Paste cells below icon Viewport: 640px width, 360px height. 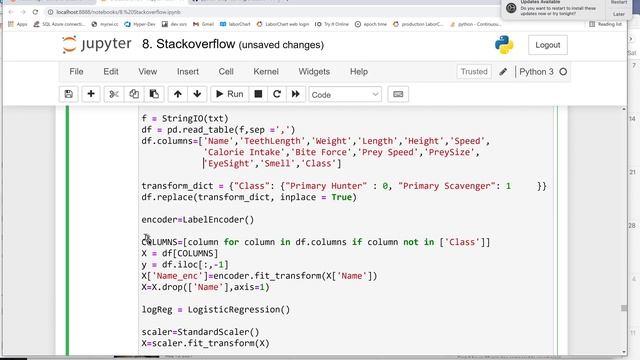tap(154, 94)
